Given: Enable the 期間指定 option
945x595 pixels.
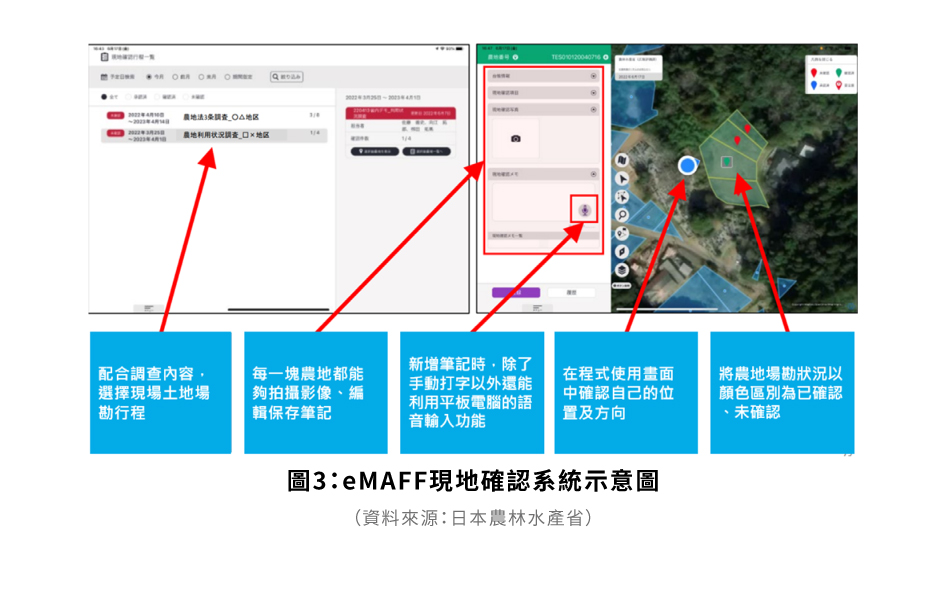Looking at the screenshot, I should [228, 75].
